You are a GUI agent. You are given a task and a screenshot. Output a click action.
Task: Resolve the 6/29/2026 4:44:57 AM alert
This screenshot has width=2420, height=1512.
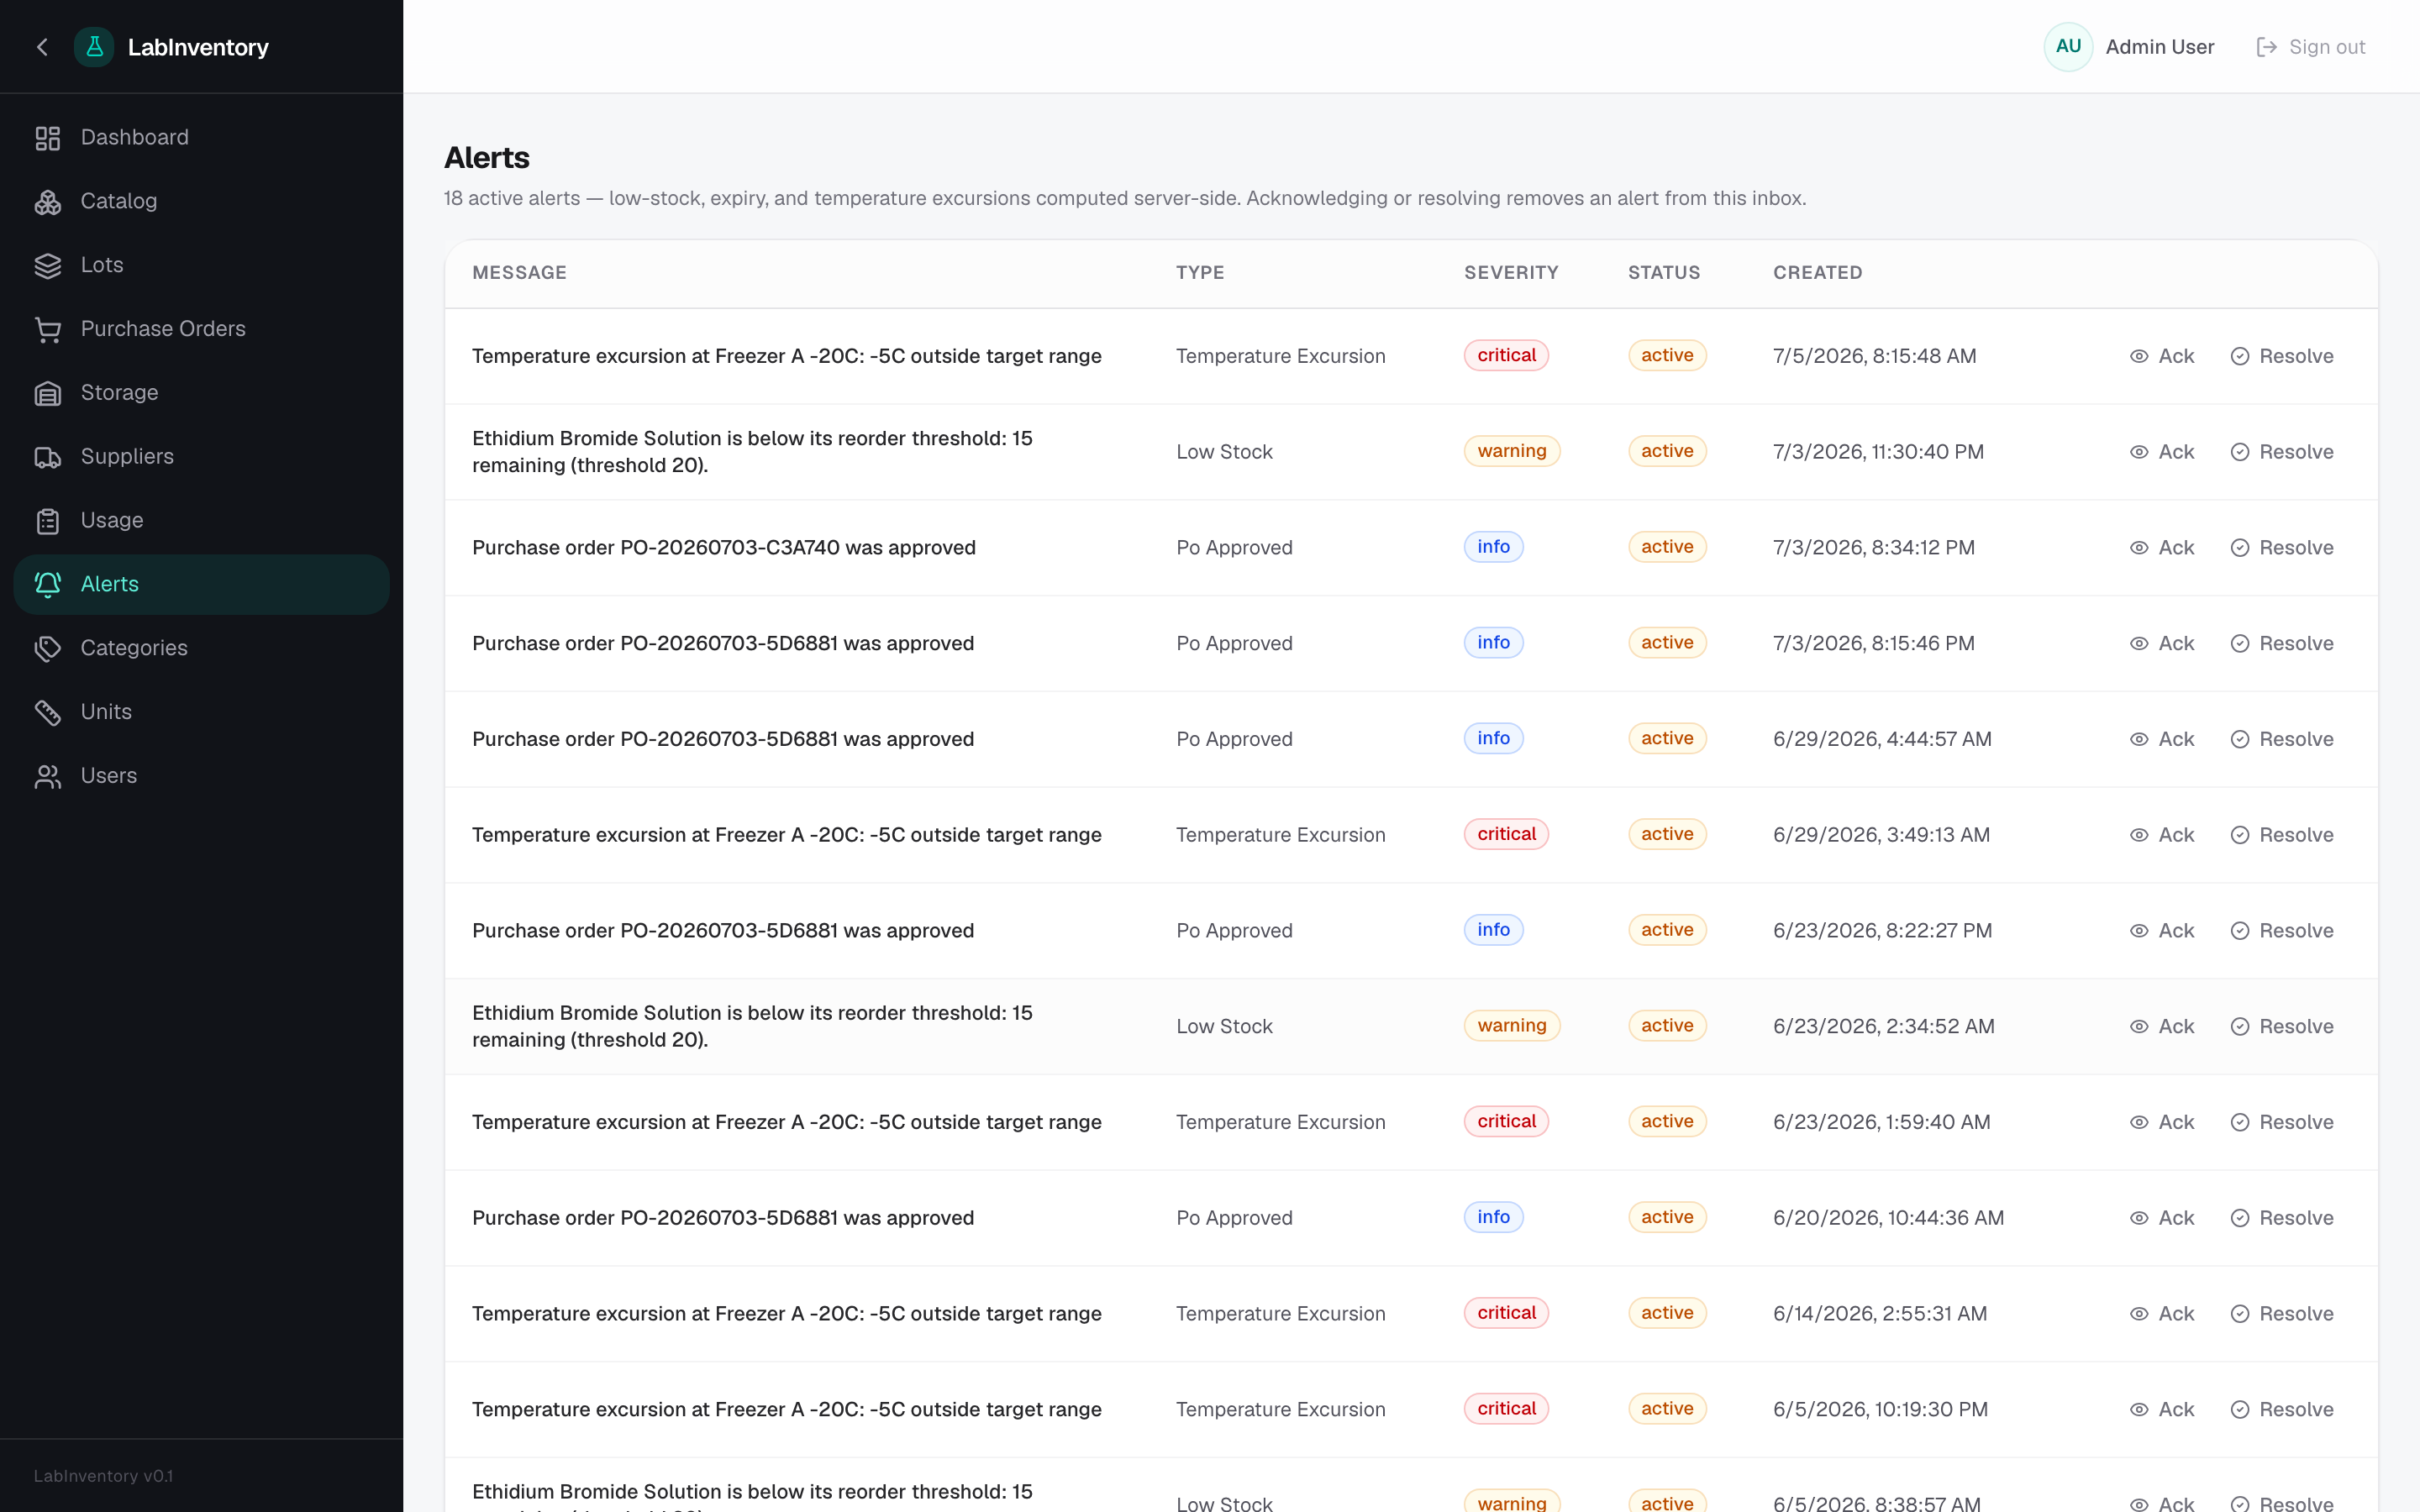coord(2281,739)
